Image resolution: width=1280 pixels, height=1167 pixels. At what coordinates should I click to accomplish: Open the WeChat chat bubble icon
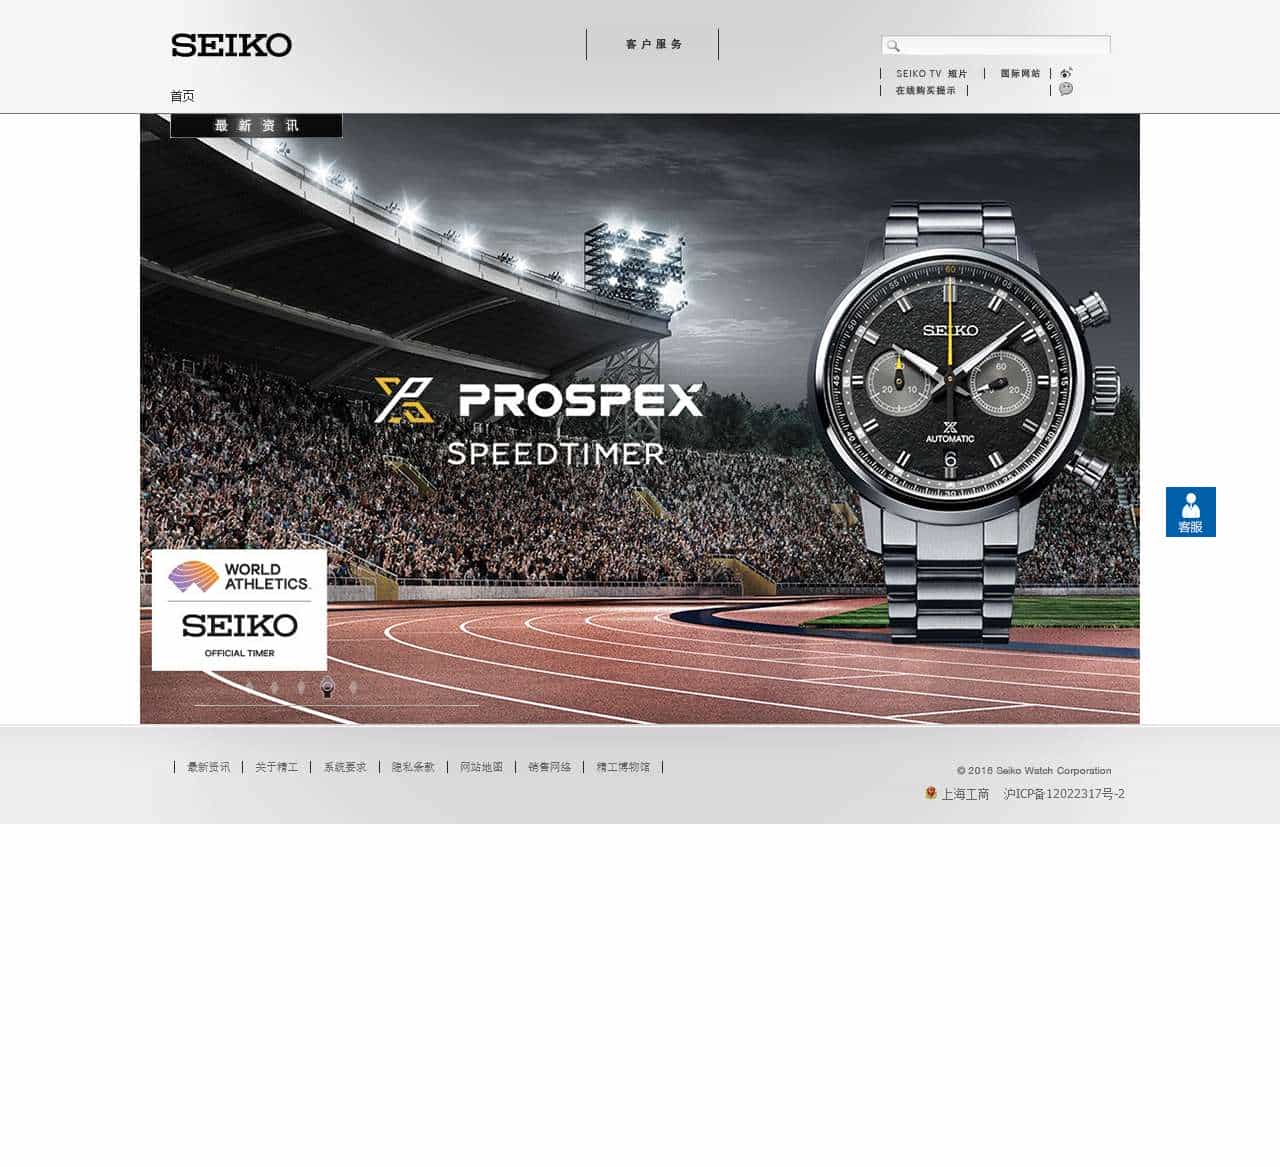tap(1066, 89)
